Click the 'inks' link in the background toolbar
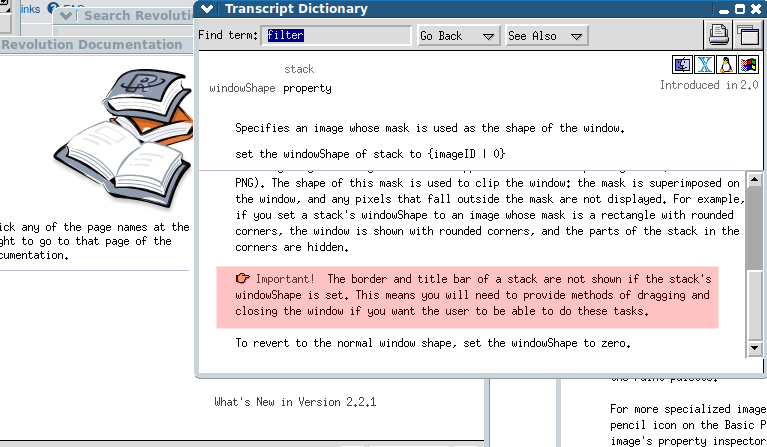 (x=30, y=9)
